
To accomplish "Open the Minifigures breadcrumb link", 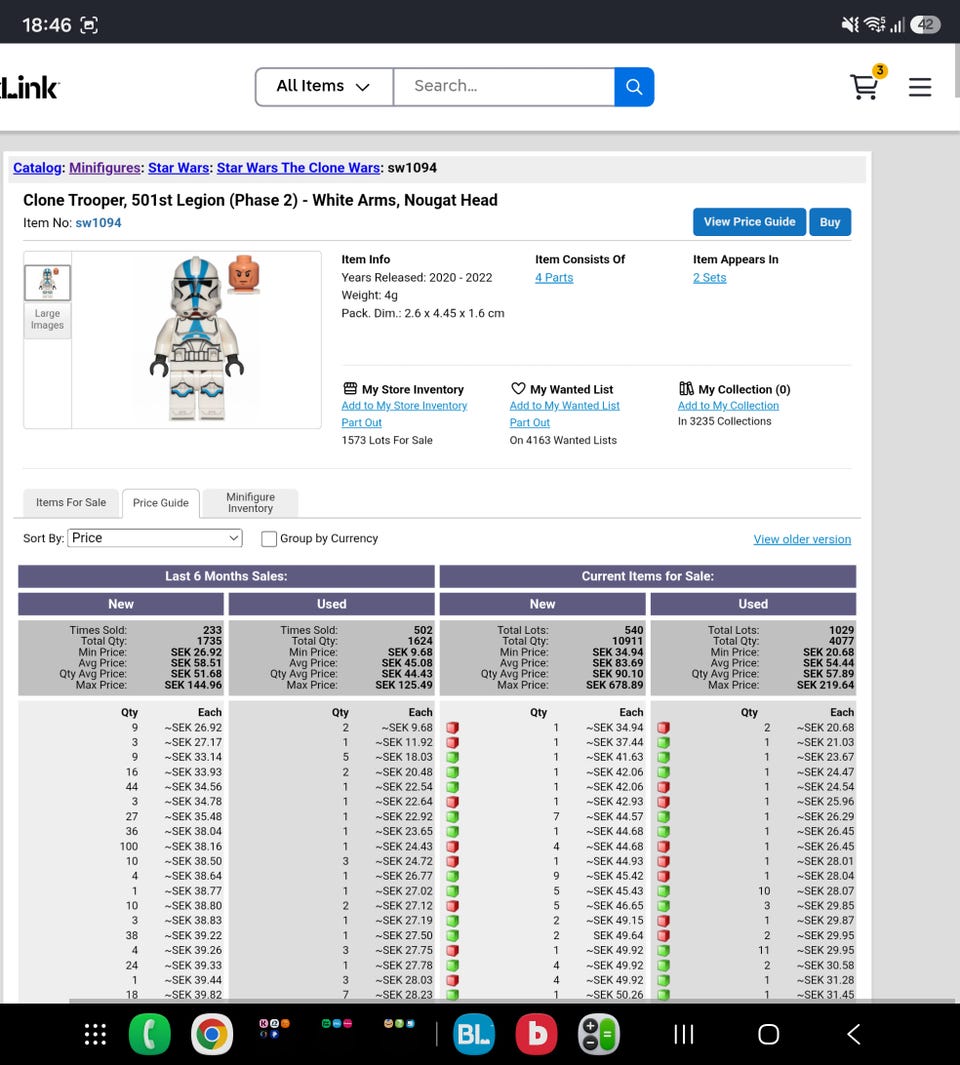I will 105,168.
